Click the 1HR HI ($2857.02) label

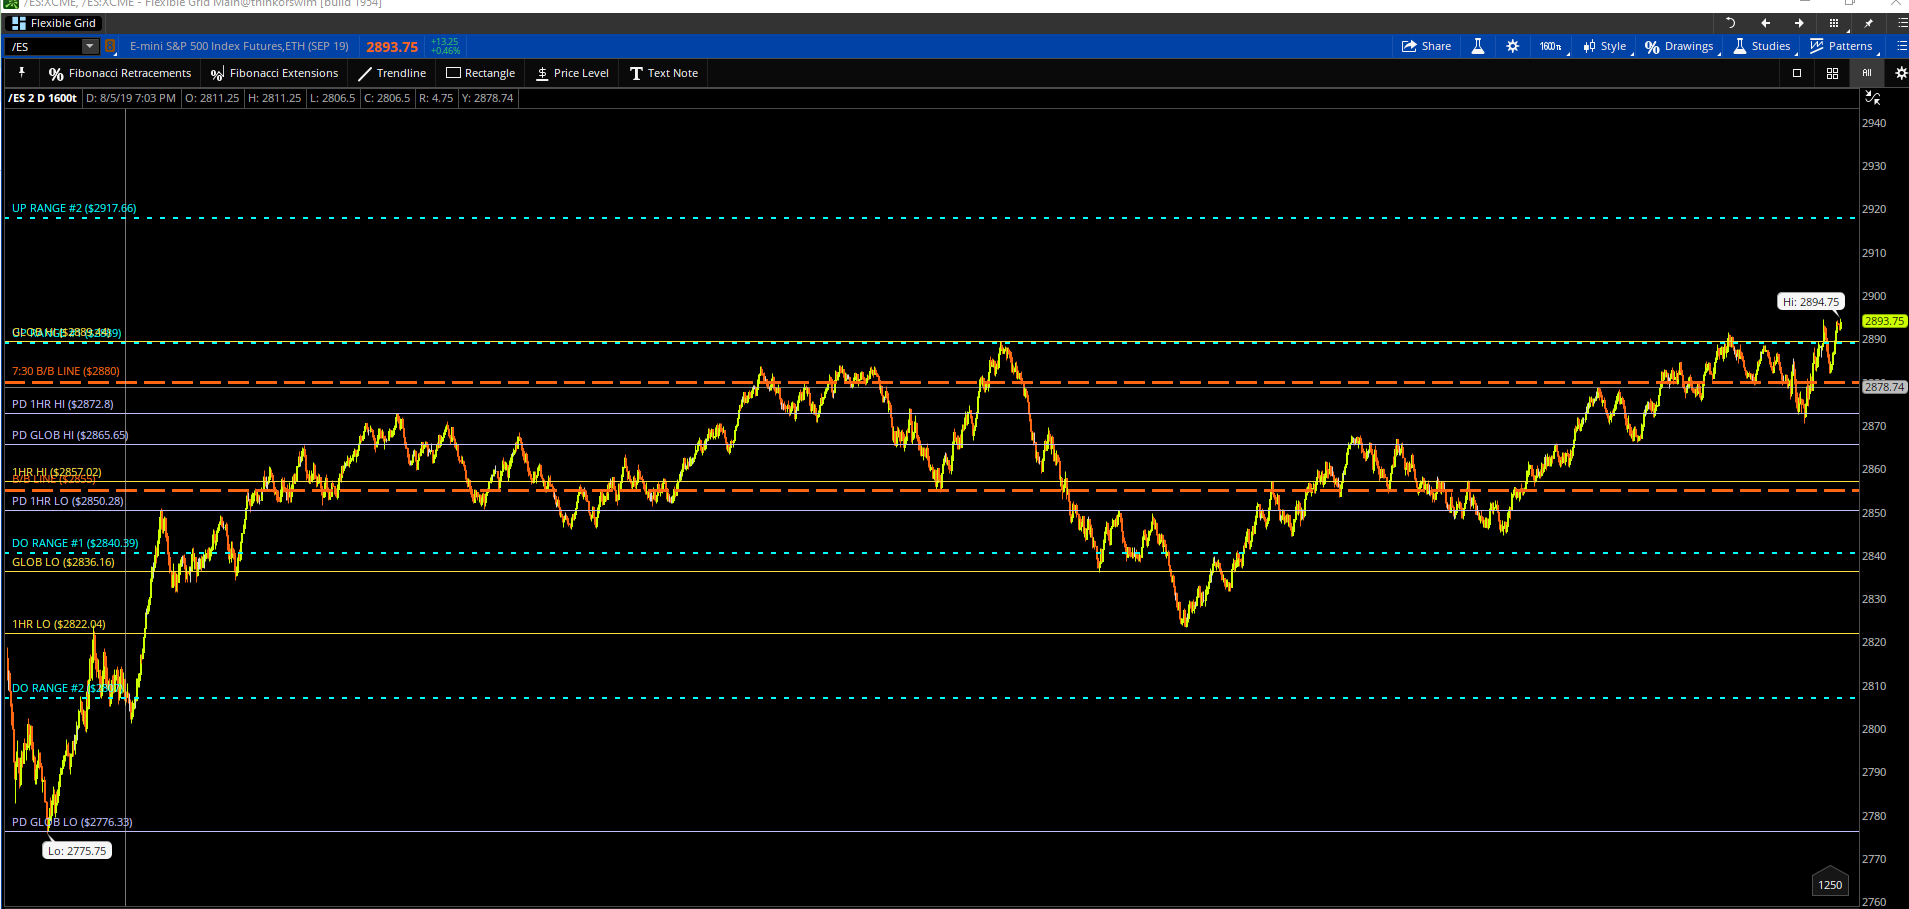(x=57, y=471)
